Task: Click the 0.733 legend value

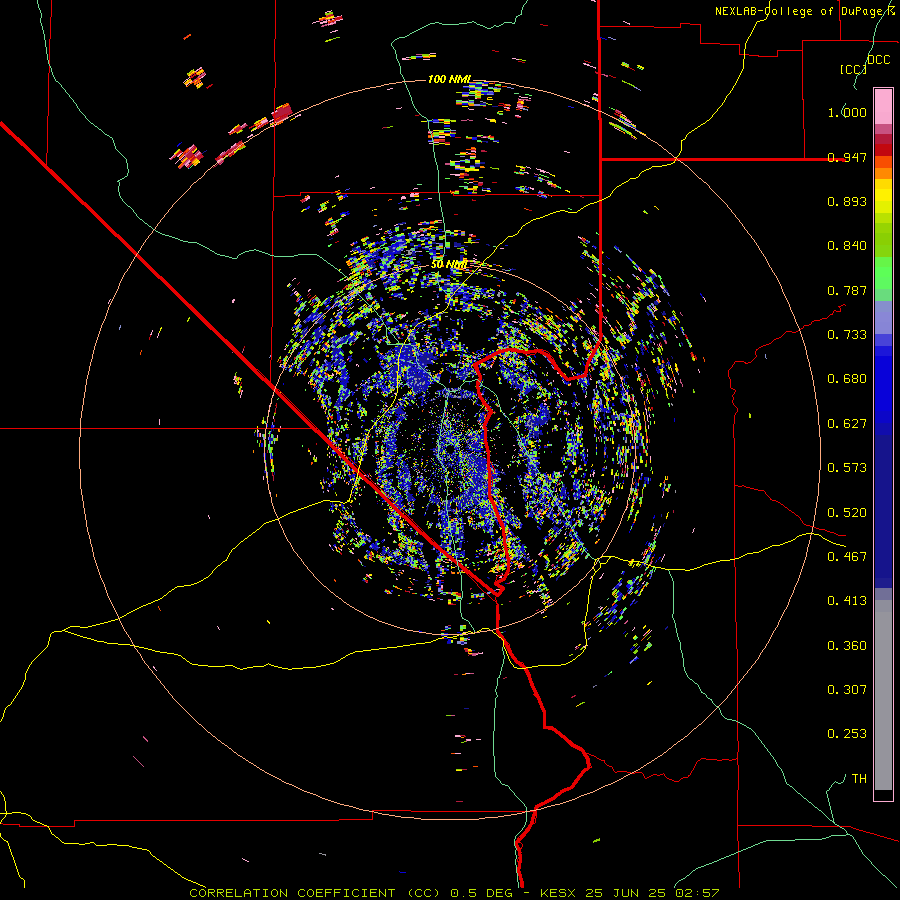Action: click(x=847, y=335)
